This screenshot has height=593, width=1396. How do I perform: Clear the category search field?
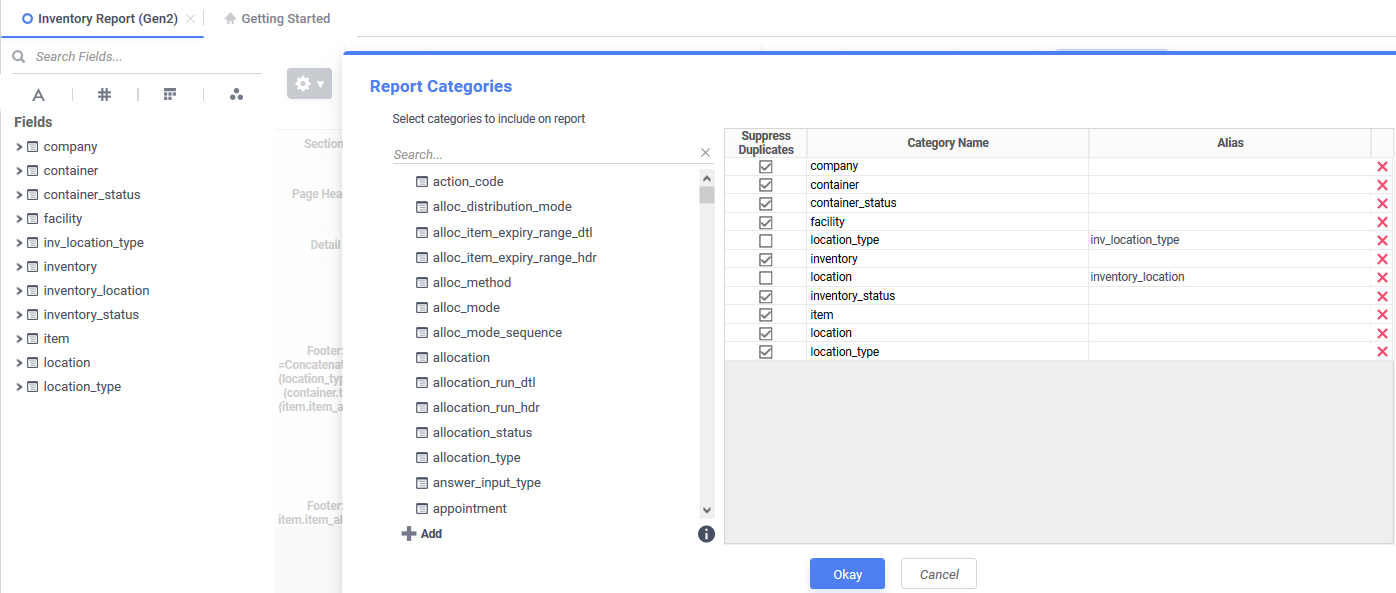(x=705, y=153)
